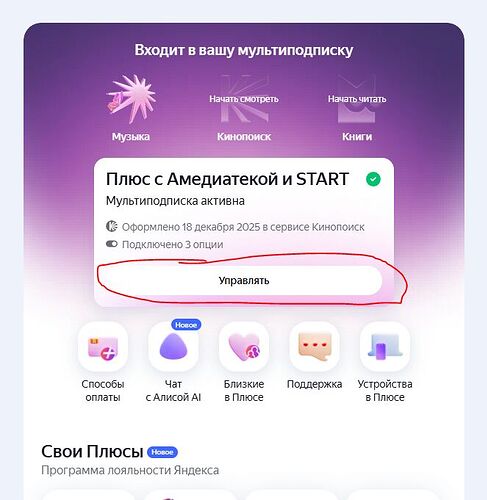Click the Музыка label text
Viewport: 487px width, 500px height.
(x=131, y=136)
